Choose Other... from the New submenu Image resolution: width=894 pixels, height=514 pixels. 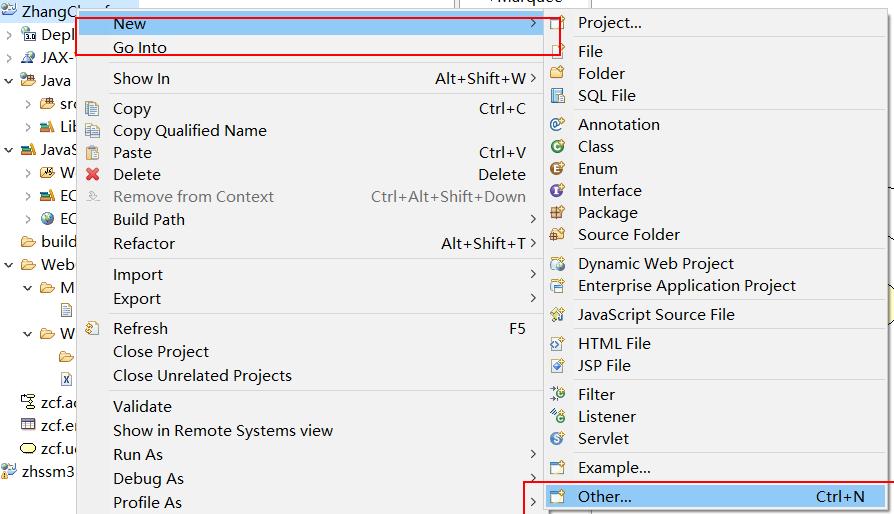tap(605, 496)
